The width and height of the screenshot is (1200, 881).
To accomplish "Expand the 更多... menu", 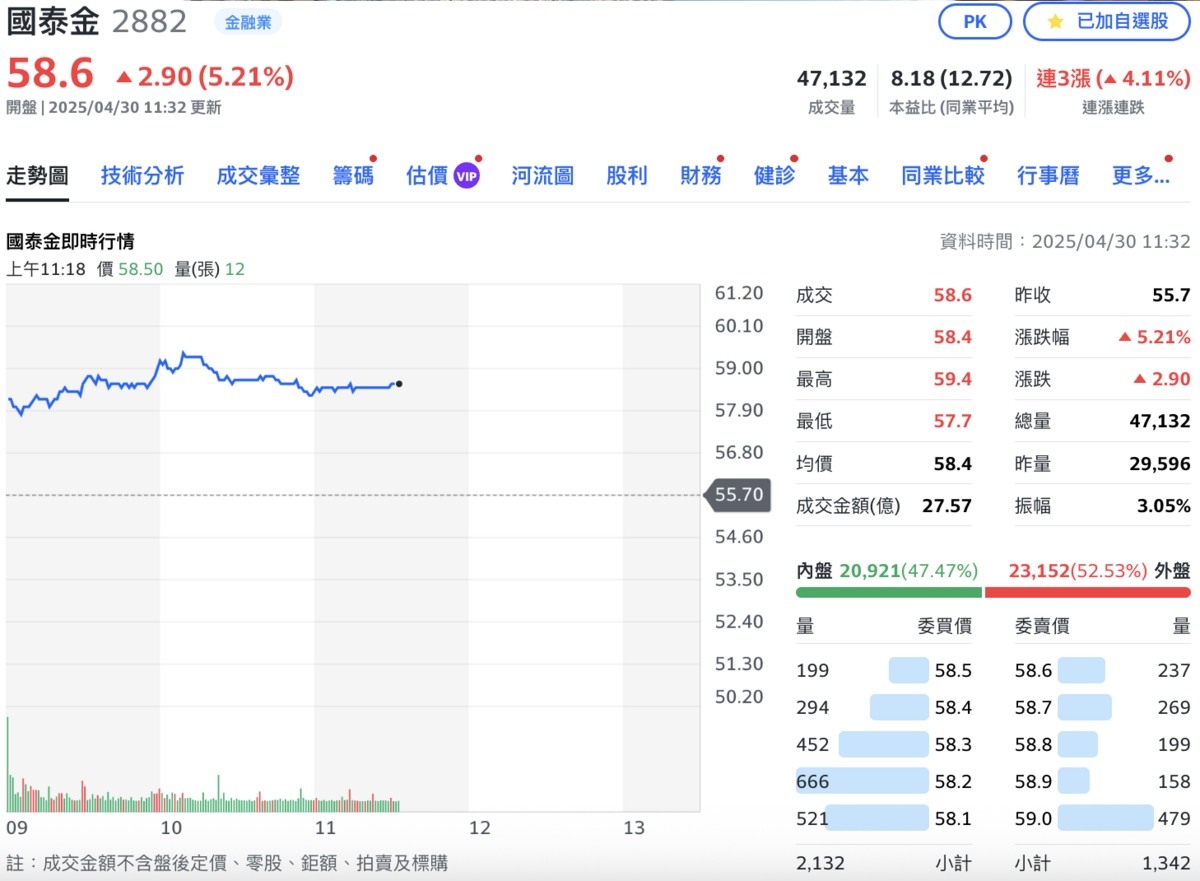I will (1141, 176).
